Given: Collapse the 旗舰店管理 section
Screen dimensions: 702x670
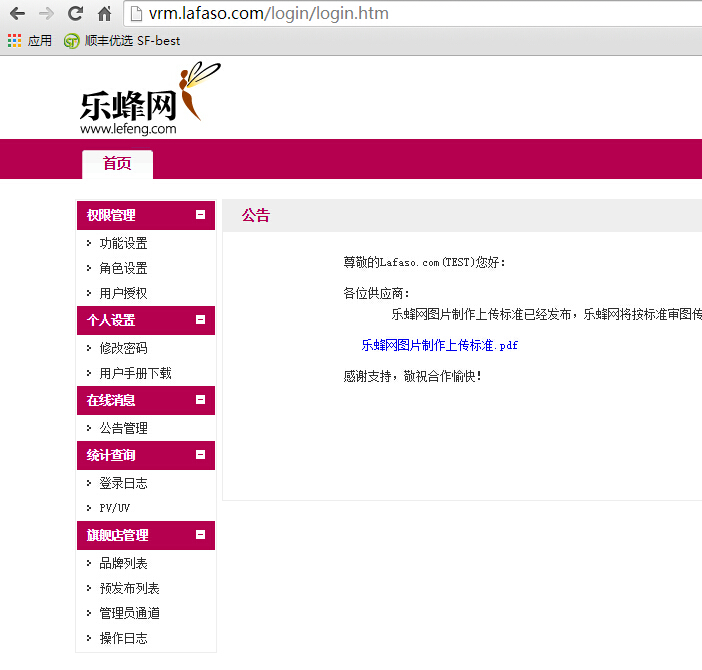Looking at the screenshot, I should [x=201, y=534].
